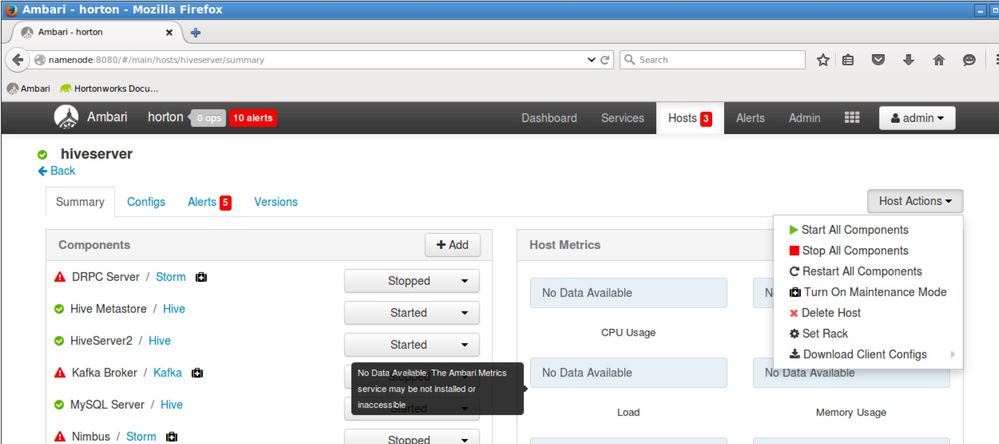Open a new tab with plus icon
Viewport: 999px width, 444px height.
[x=196, y=32]
